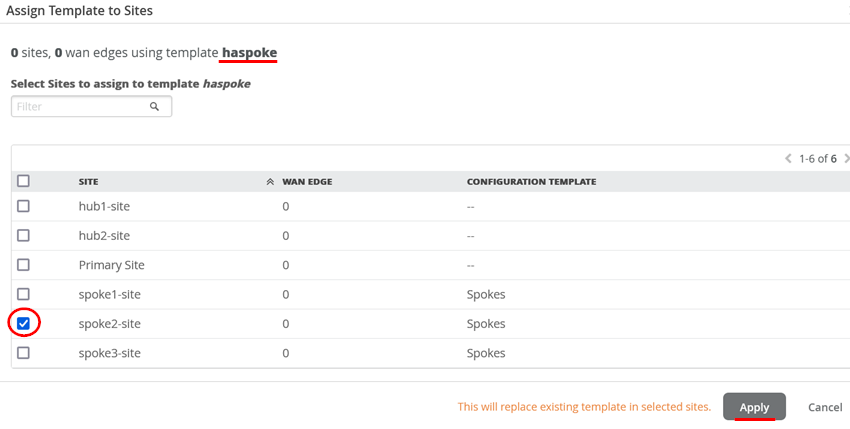Viewport: 850px width, 429px height.
Task: Go to next page of sites
Action: point(846,158)
